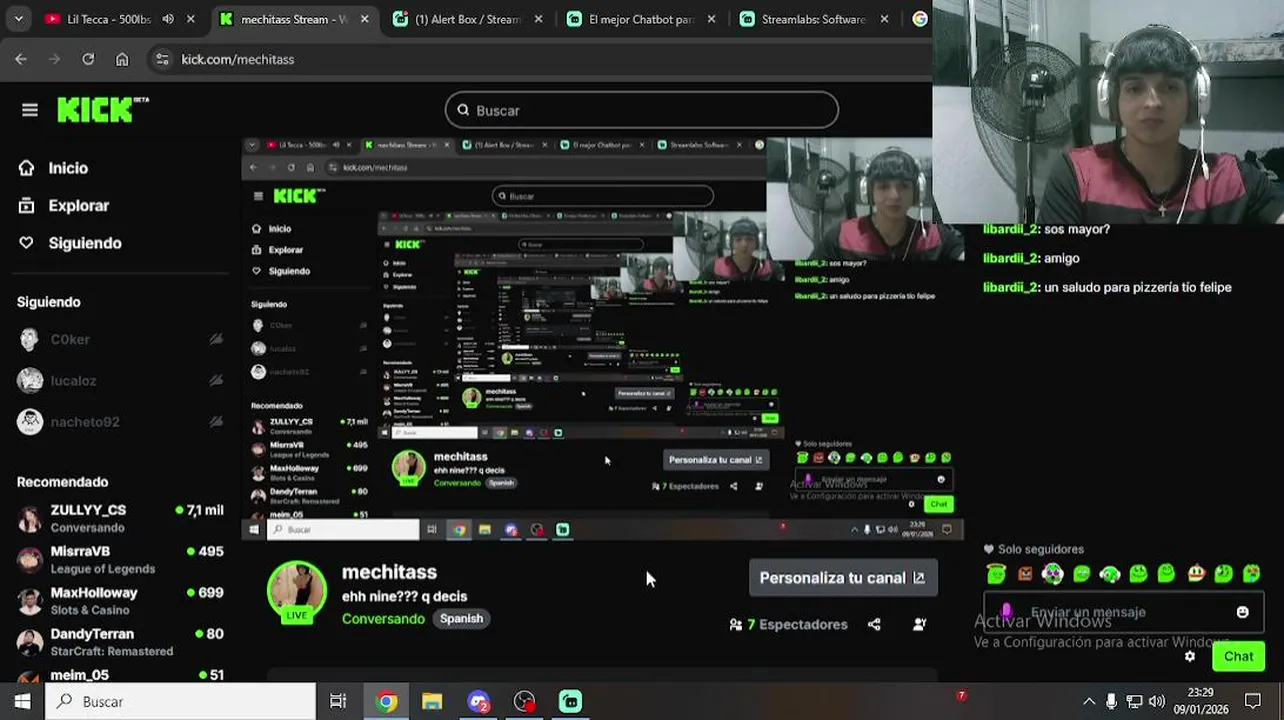Click libardii_2 username on 'sos mayor?' message
This screenshot has height=720, width=1284.
[x=1011, y=229]
